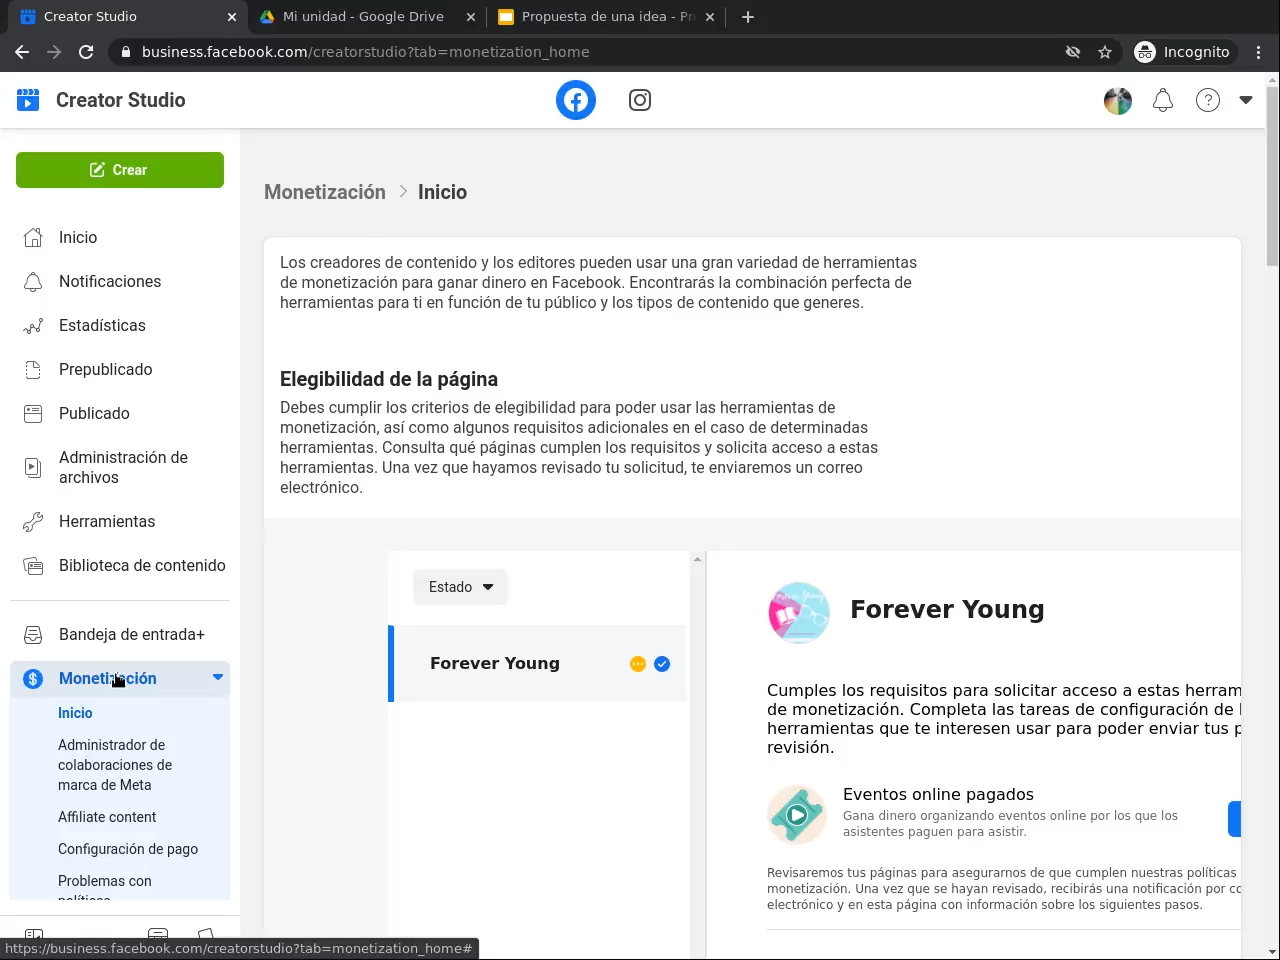Click the Inicio breadcrumb text
The height and width of the screenshot is (960, 1280).
(x=442, y=192)
